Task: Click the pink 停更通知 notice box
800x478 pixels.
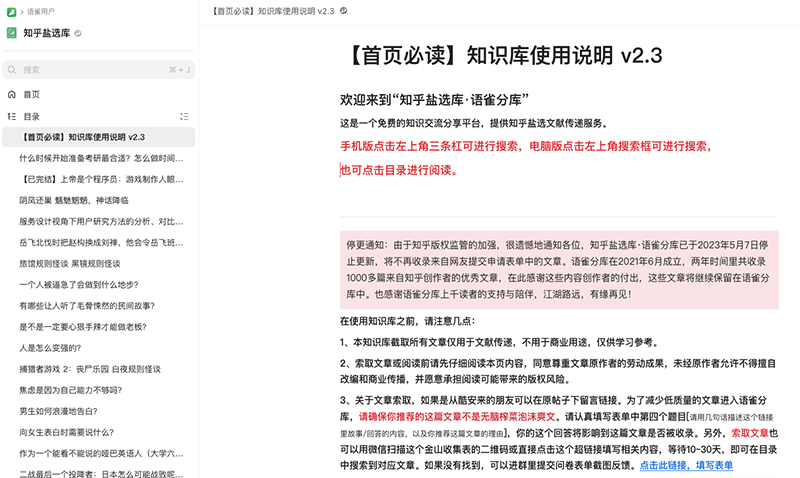Action: tap(559, 270)
